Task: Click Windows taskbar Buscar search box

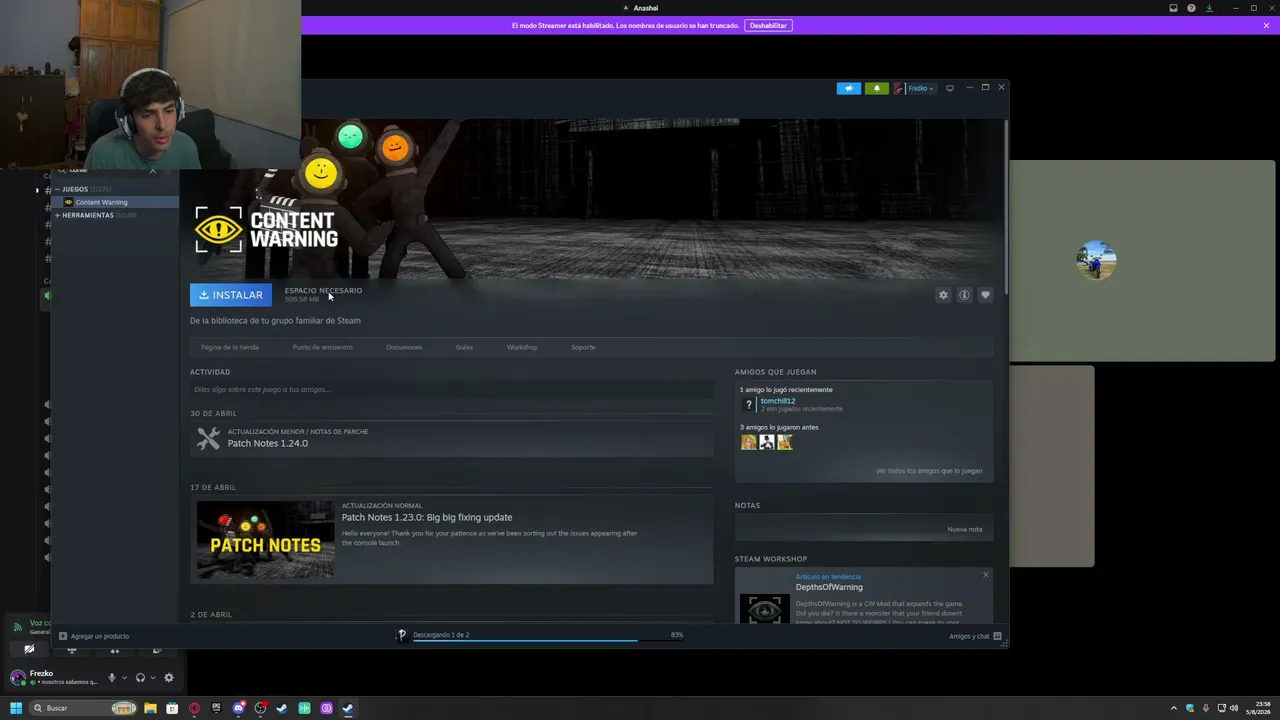Action: click(x=84, y=708)
